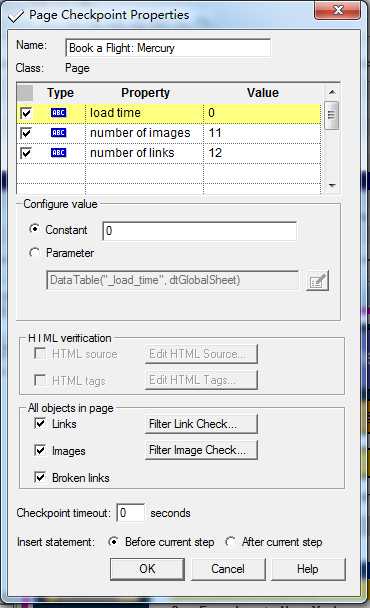Click the checkmark icon in the title bar
The height and width of the screenshot is (608, 370).
pos(16,16)
